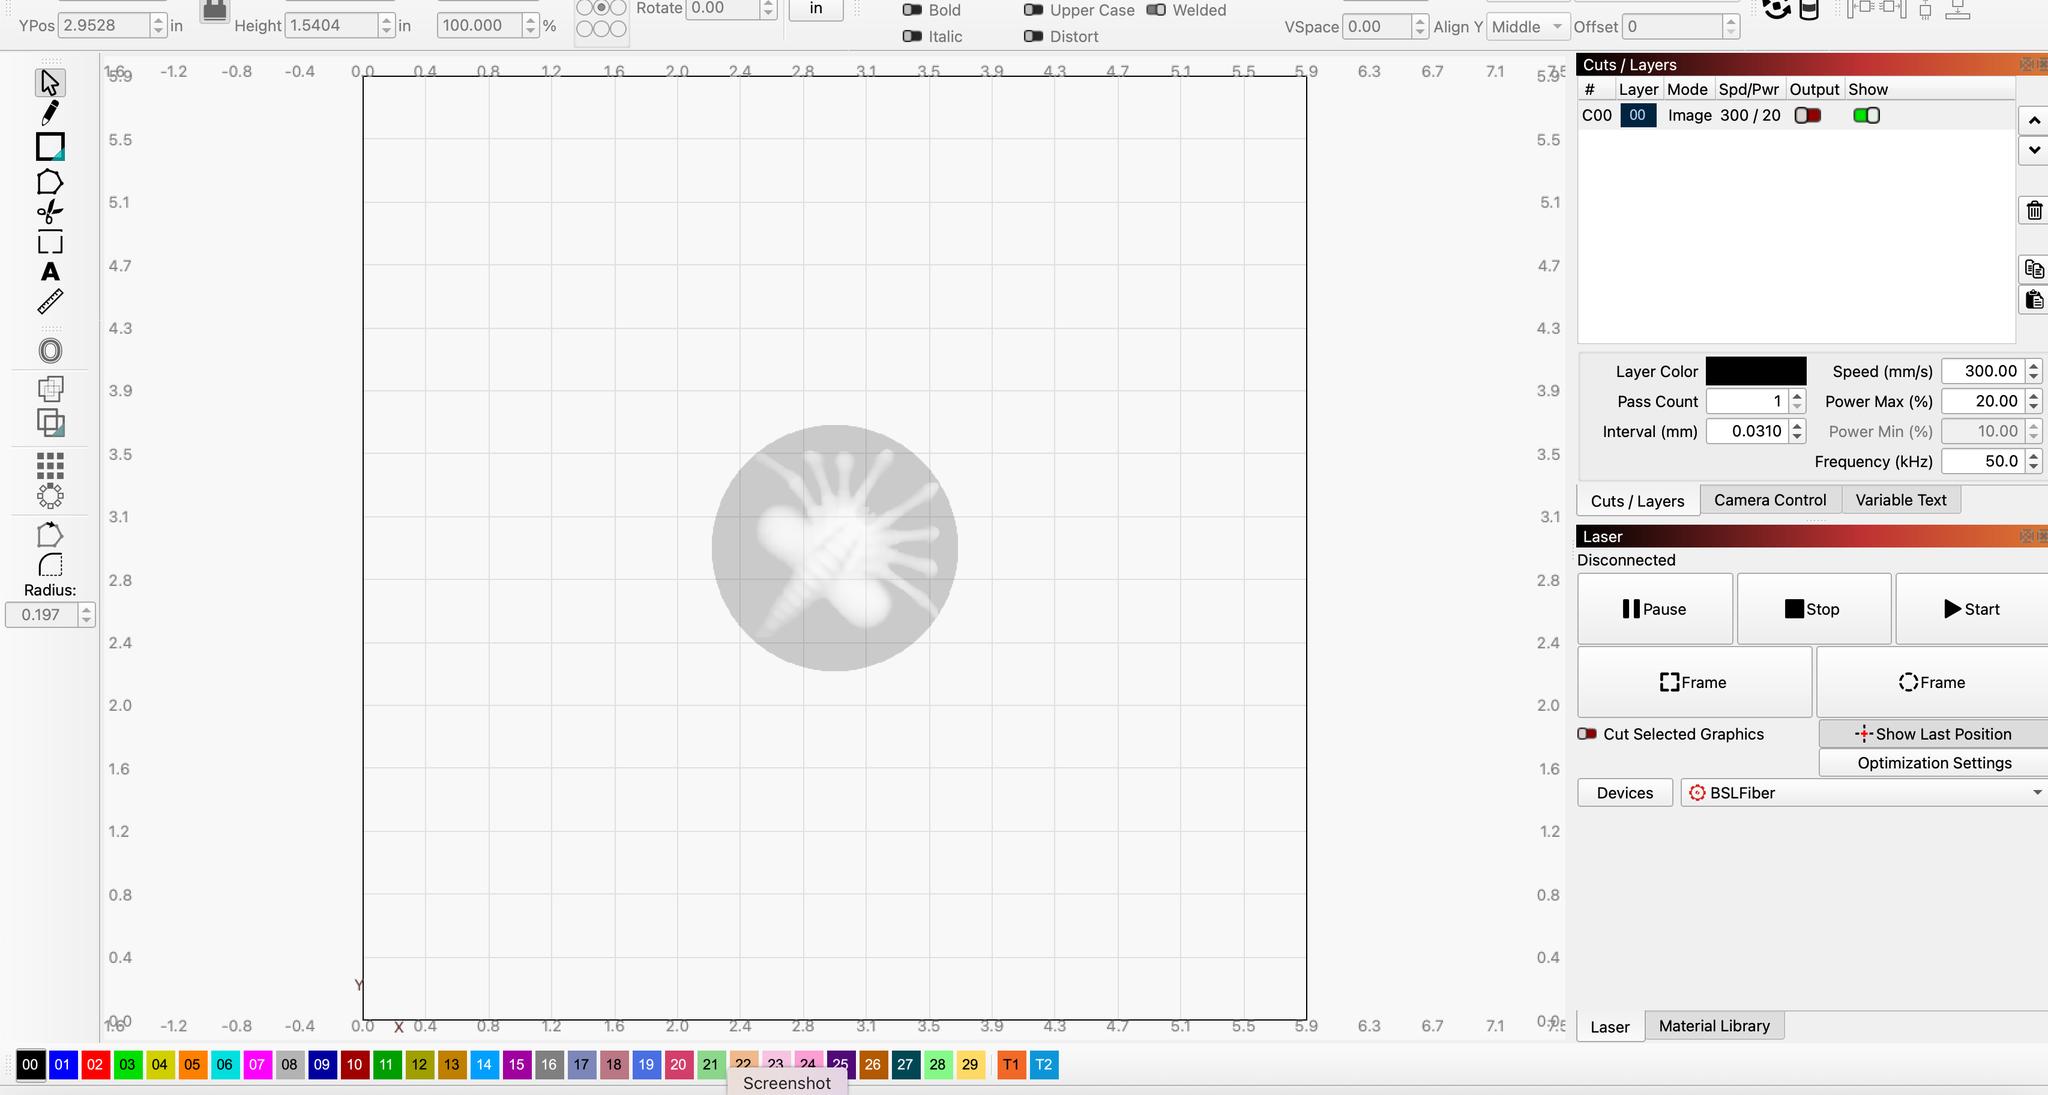Toggle the Welded text option
Image resolution: width=2048 pixels, height=1095 pixels.
tap(1156, 10)
